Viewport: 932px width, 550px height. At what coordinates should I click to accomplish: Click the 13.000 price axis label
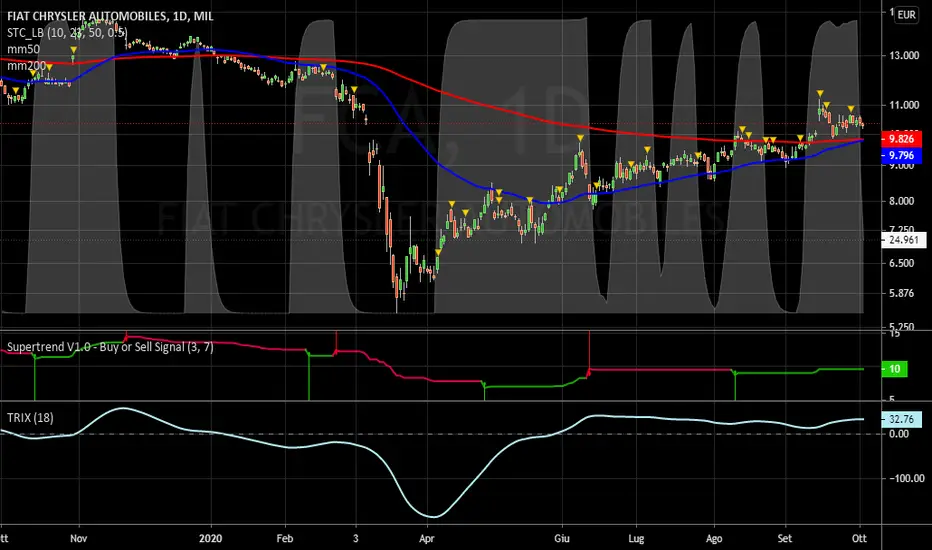tap(904, 55)
